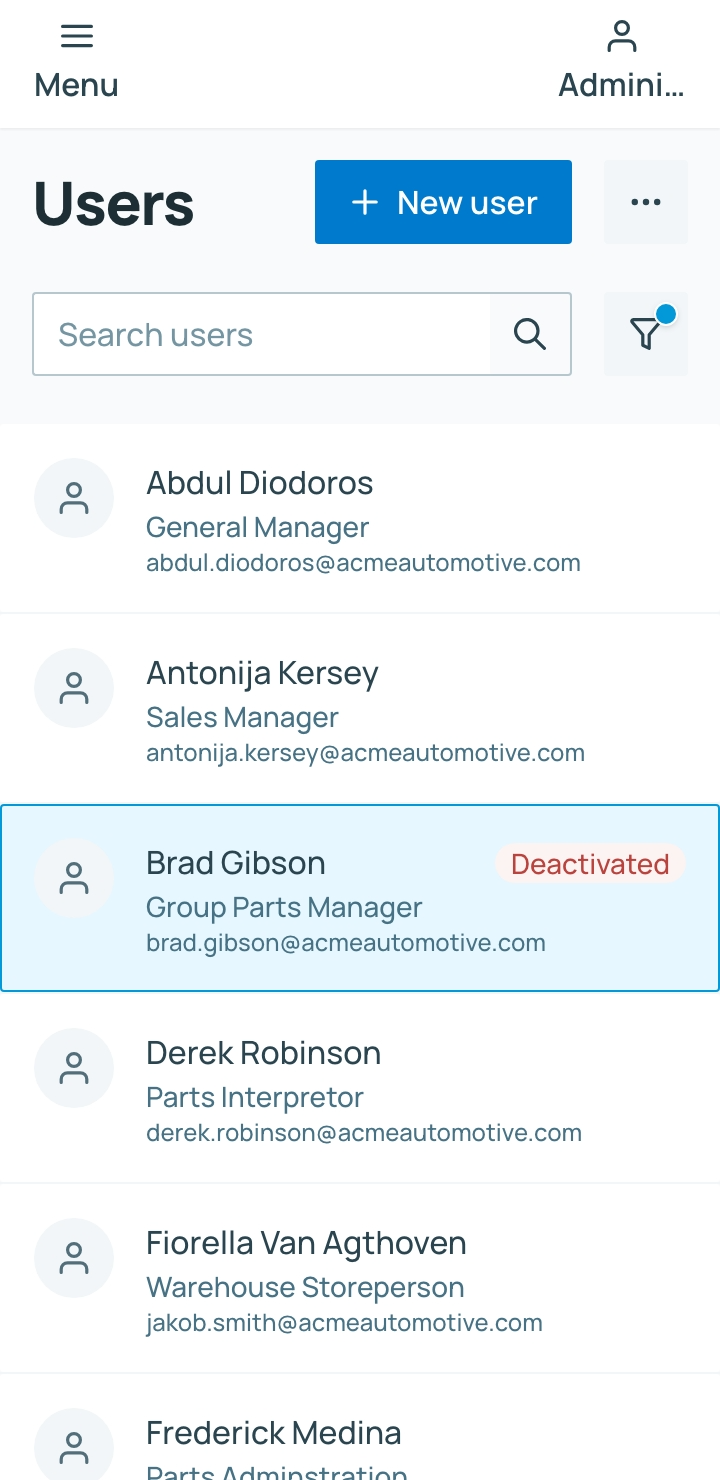The width and height of the screenshot is (720, 1480).
Task: Open Derek Robinson's user record
Action: click(x=360, y=1088)
